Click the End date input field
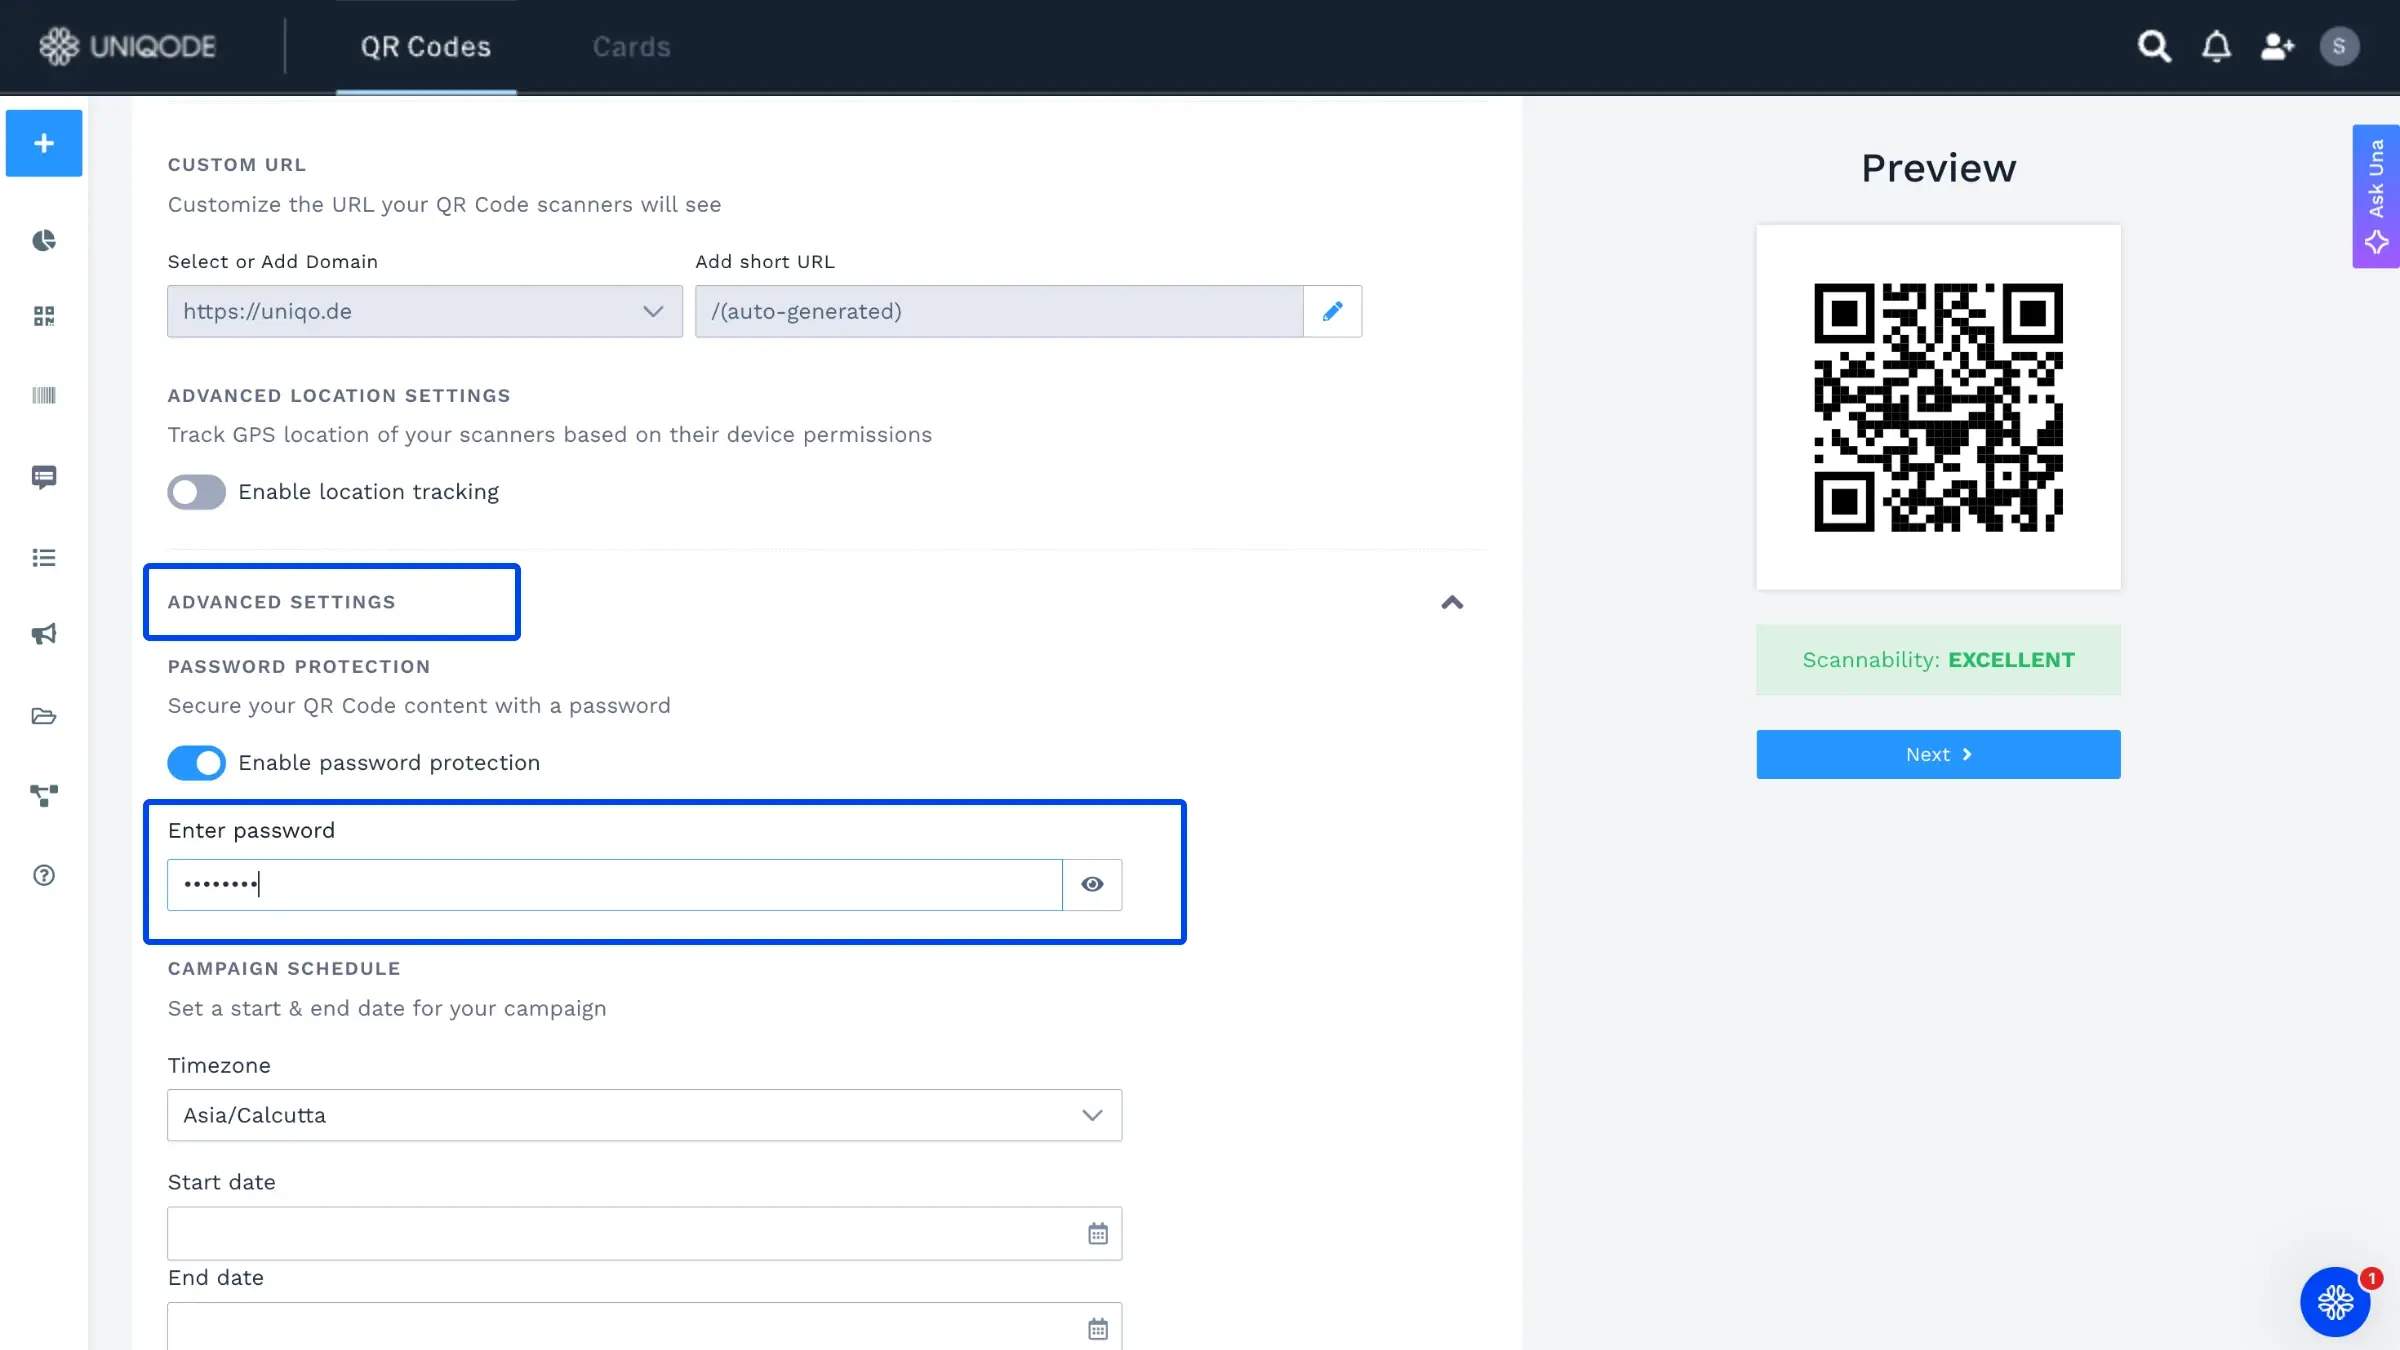This screenshot has width=2400, height=1350. 644,1326
